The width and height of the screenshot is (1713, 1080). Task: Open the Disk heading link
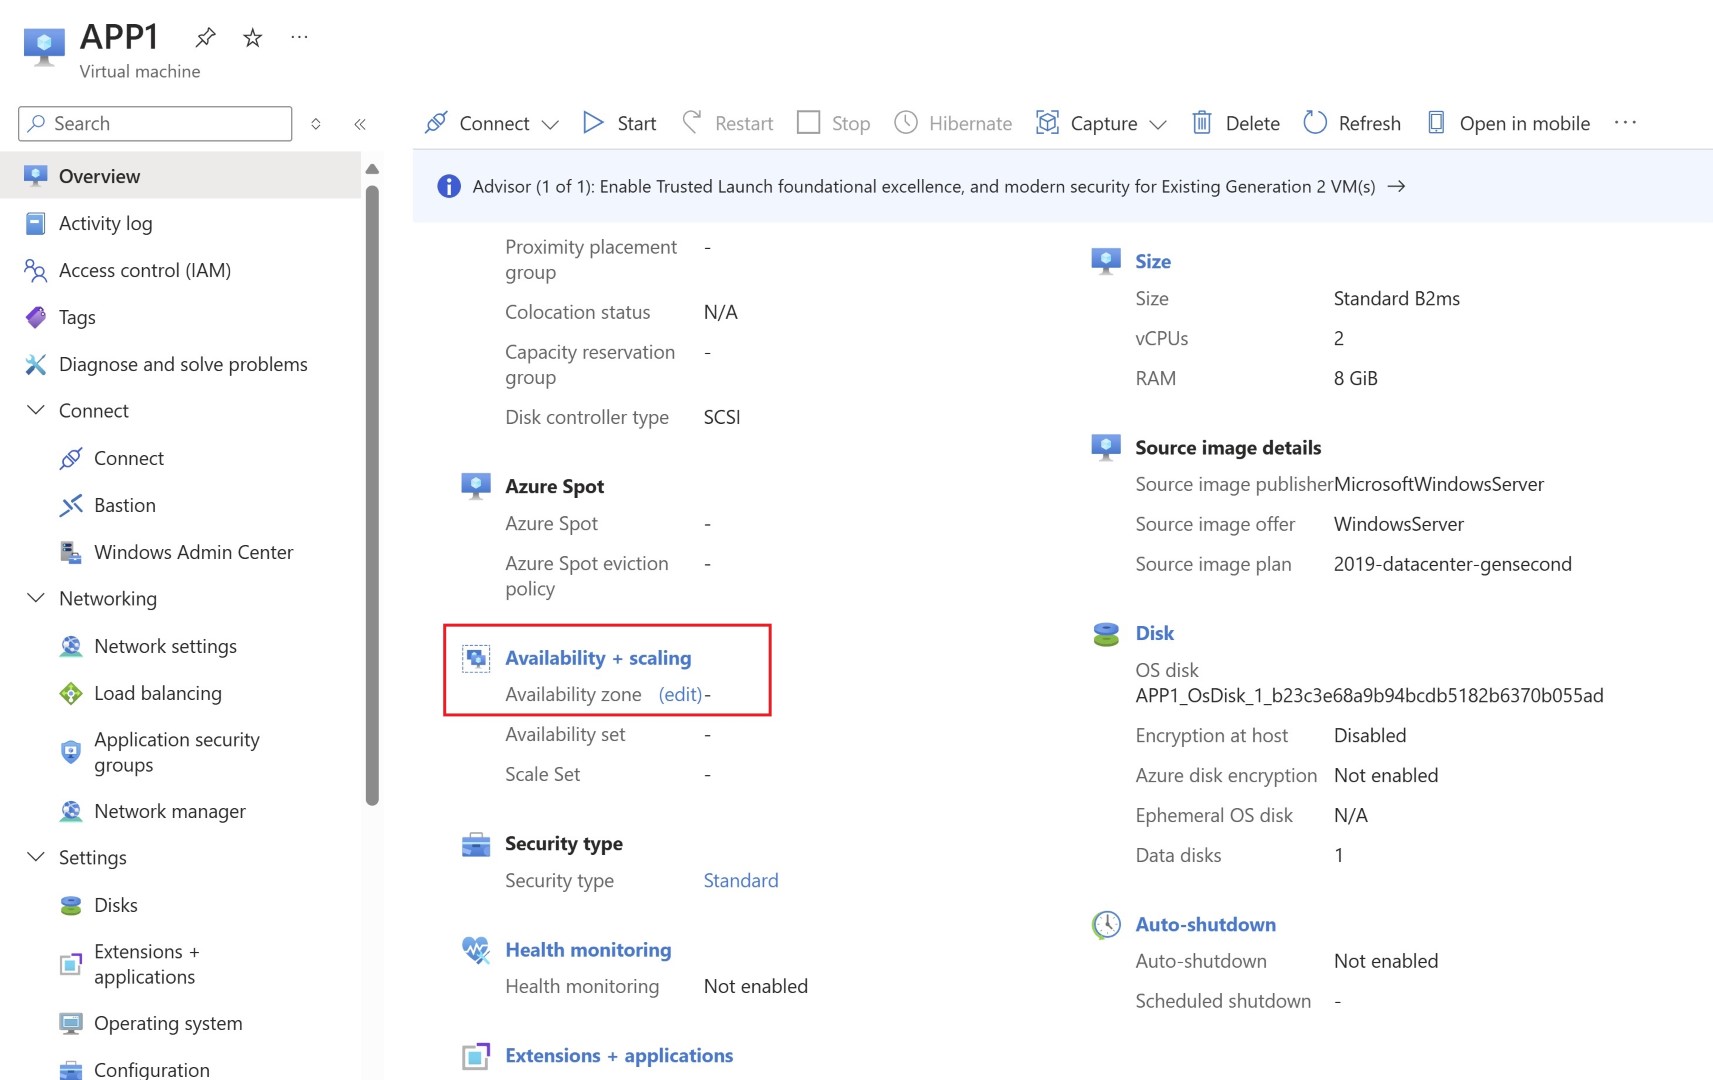point(1154,633)
